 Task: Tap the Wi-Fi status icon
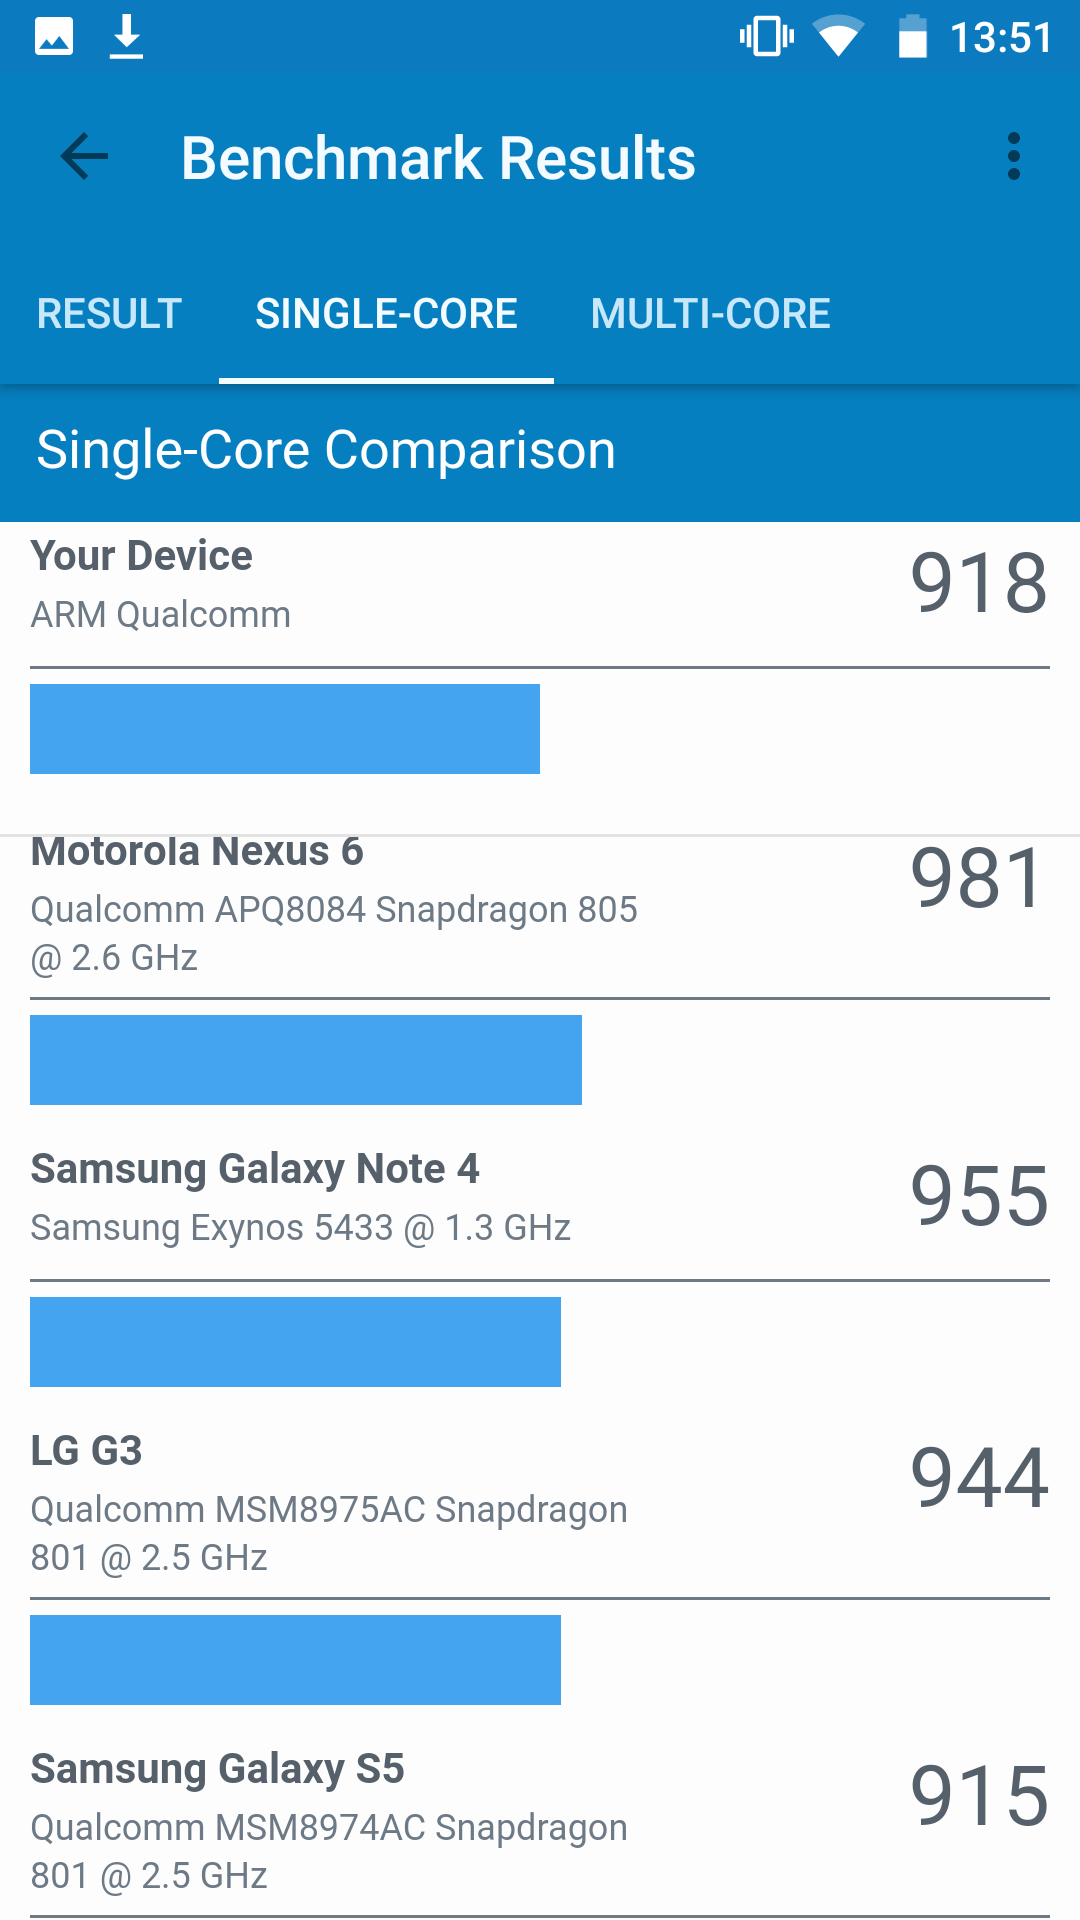point(838,37)
